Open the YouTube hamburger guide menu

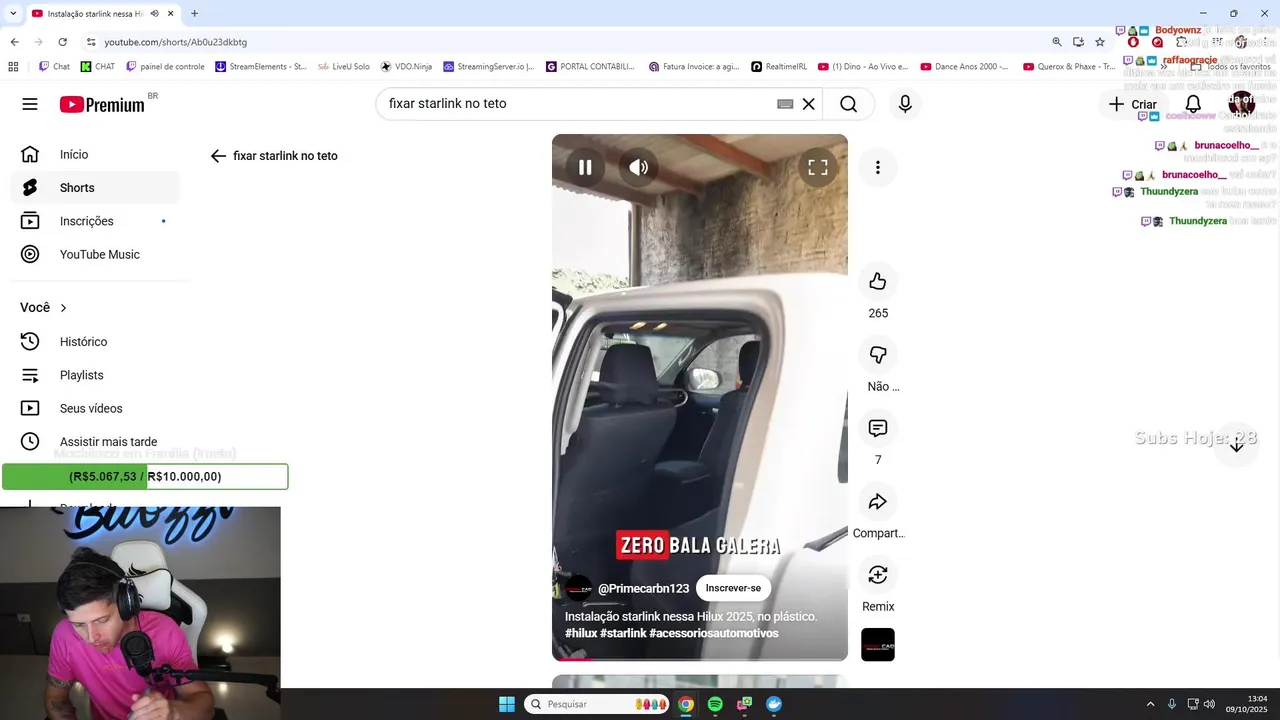point(30,104)
